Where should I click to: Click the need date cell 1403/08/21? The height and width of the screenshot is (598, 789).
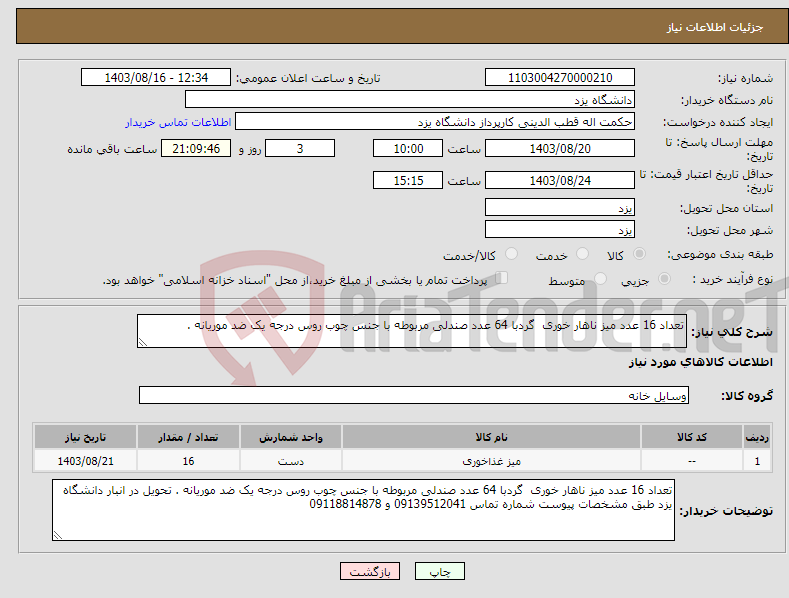click(x=86, y=461)
